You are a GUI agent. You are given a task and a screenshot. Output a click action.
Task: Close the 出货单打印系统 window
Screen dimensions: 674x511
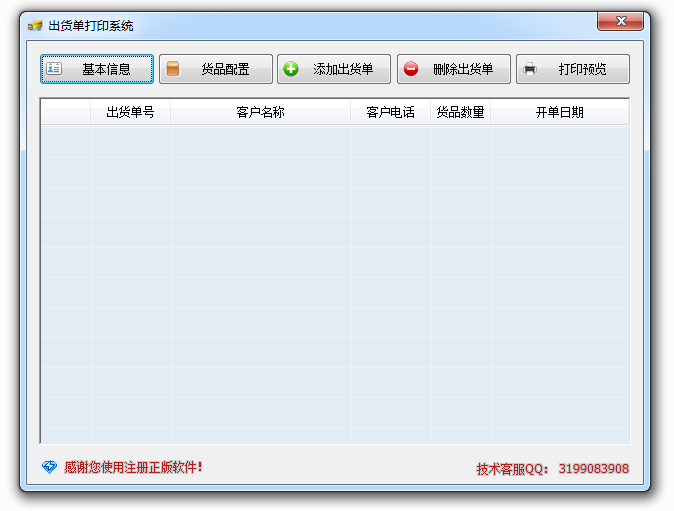pos(620,21)
